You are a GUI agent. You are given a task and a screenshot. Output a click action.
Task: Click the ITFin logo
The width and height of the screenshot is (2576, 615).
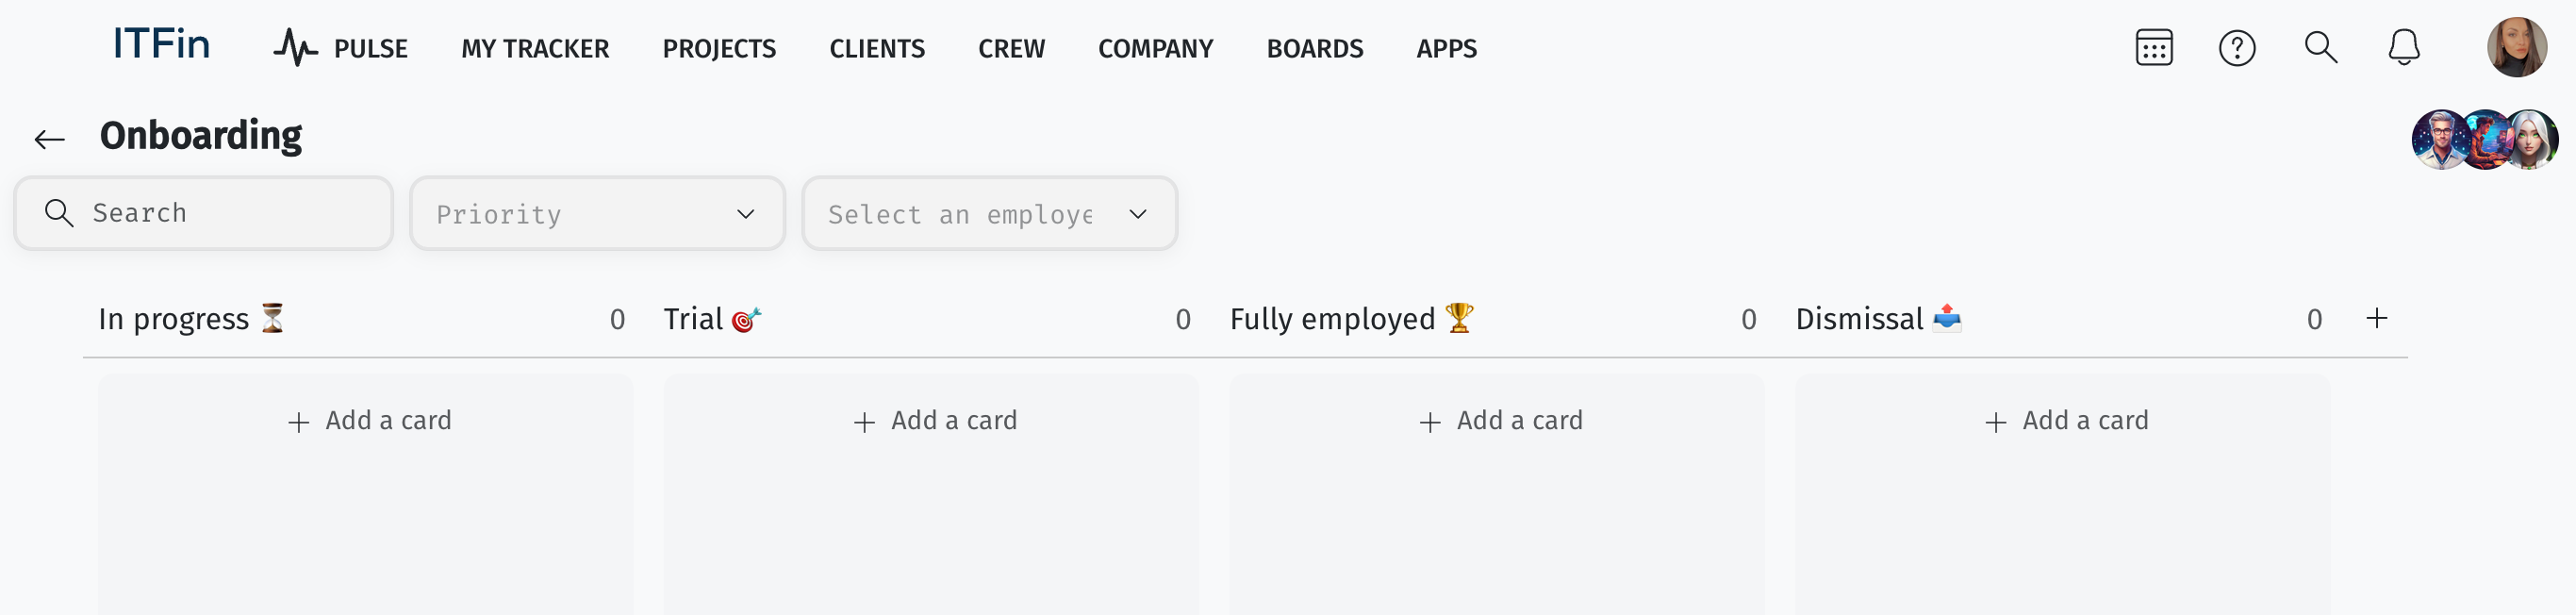[161, 45]
